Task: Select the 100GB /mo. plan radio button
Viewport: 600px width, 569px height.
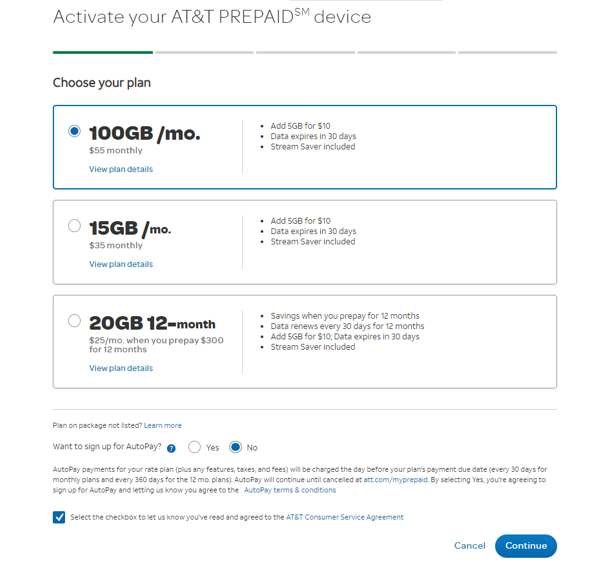Action: 74,131
